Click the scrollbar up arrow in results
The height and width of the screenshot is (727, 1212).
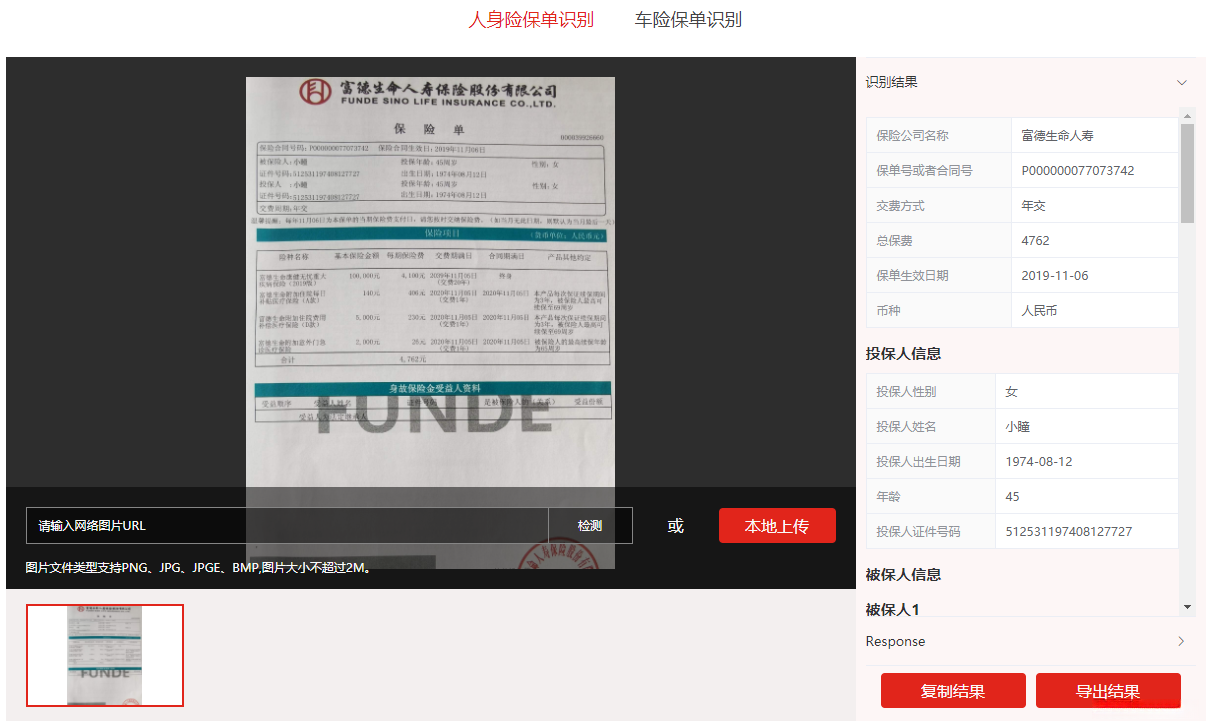(1187, 114)
